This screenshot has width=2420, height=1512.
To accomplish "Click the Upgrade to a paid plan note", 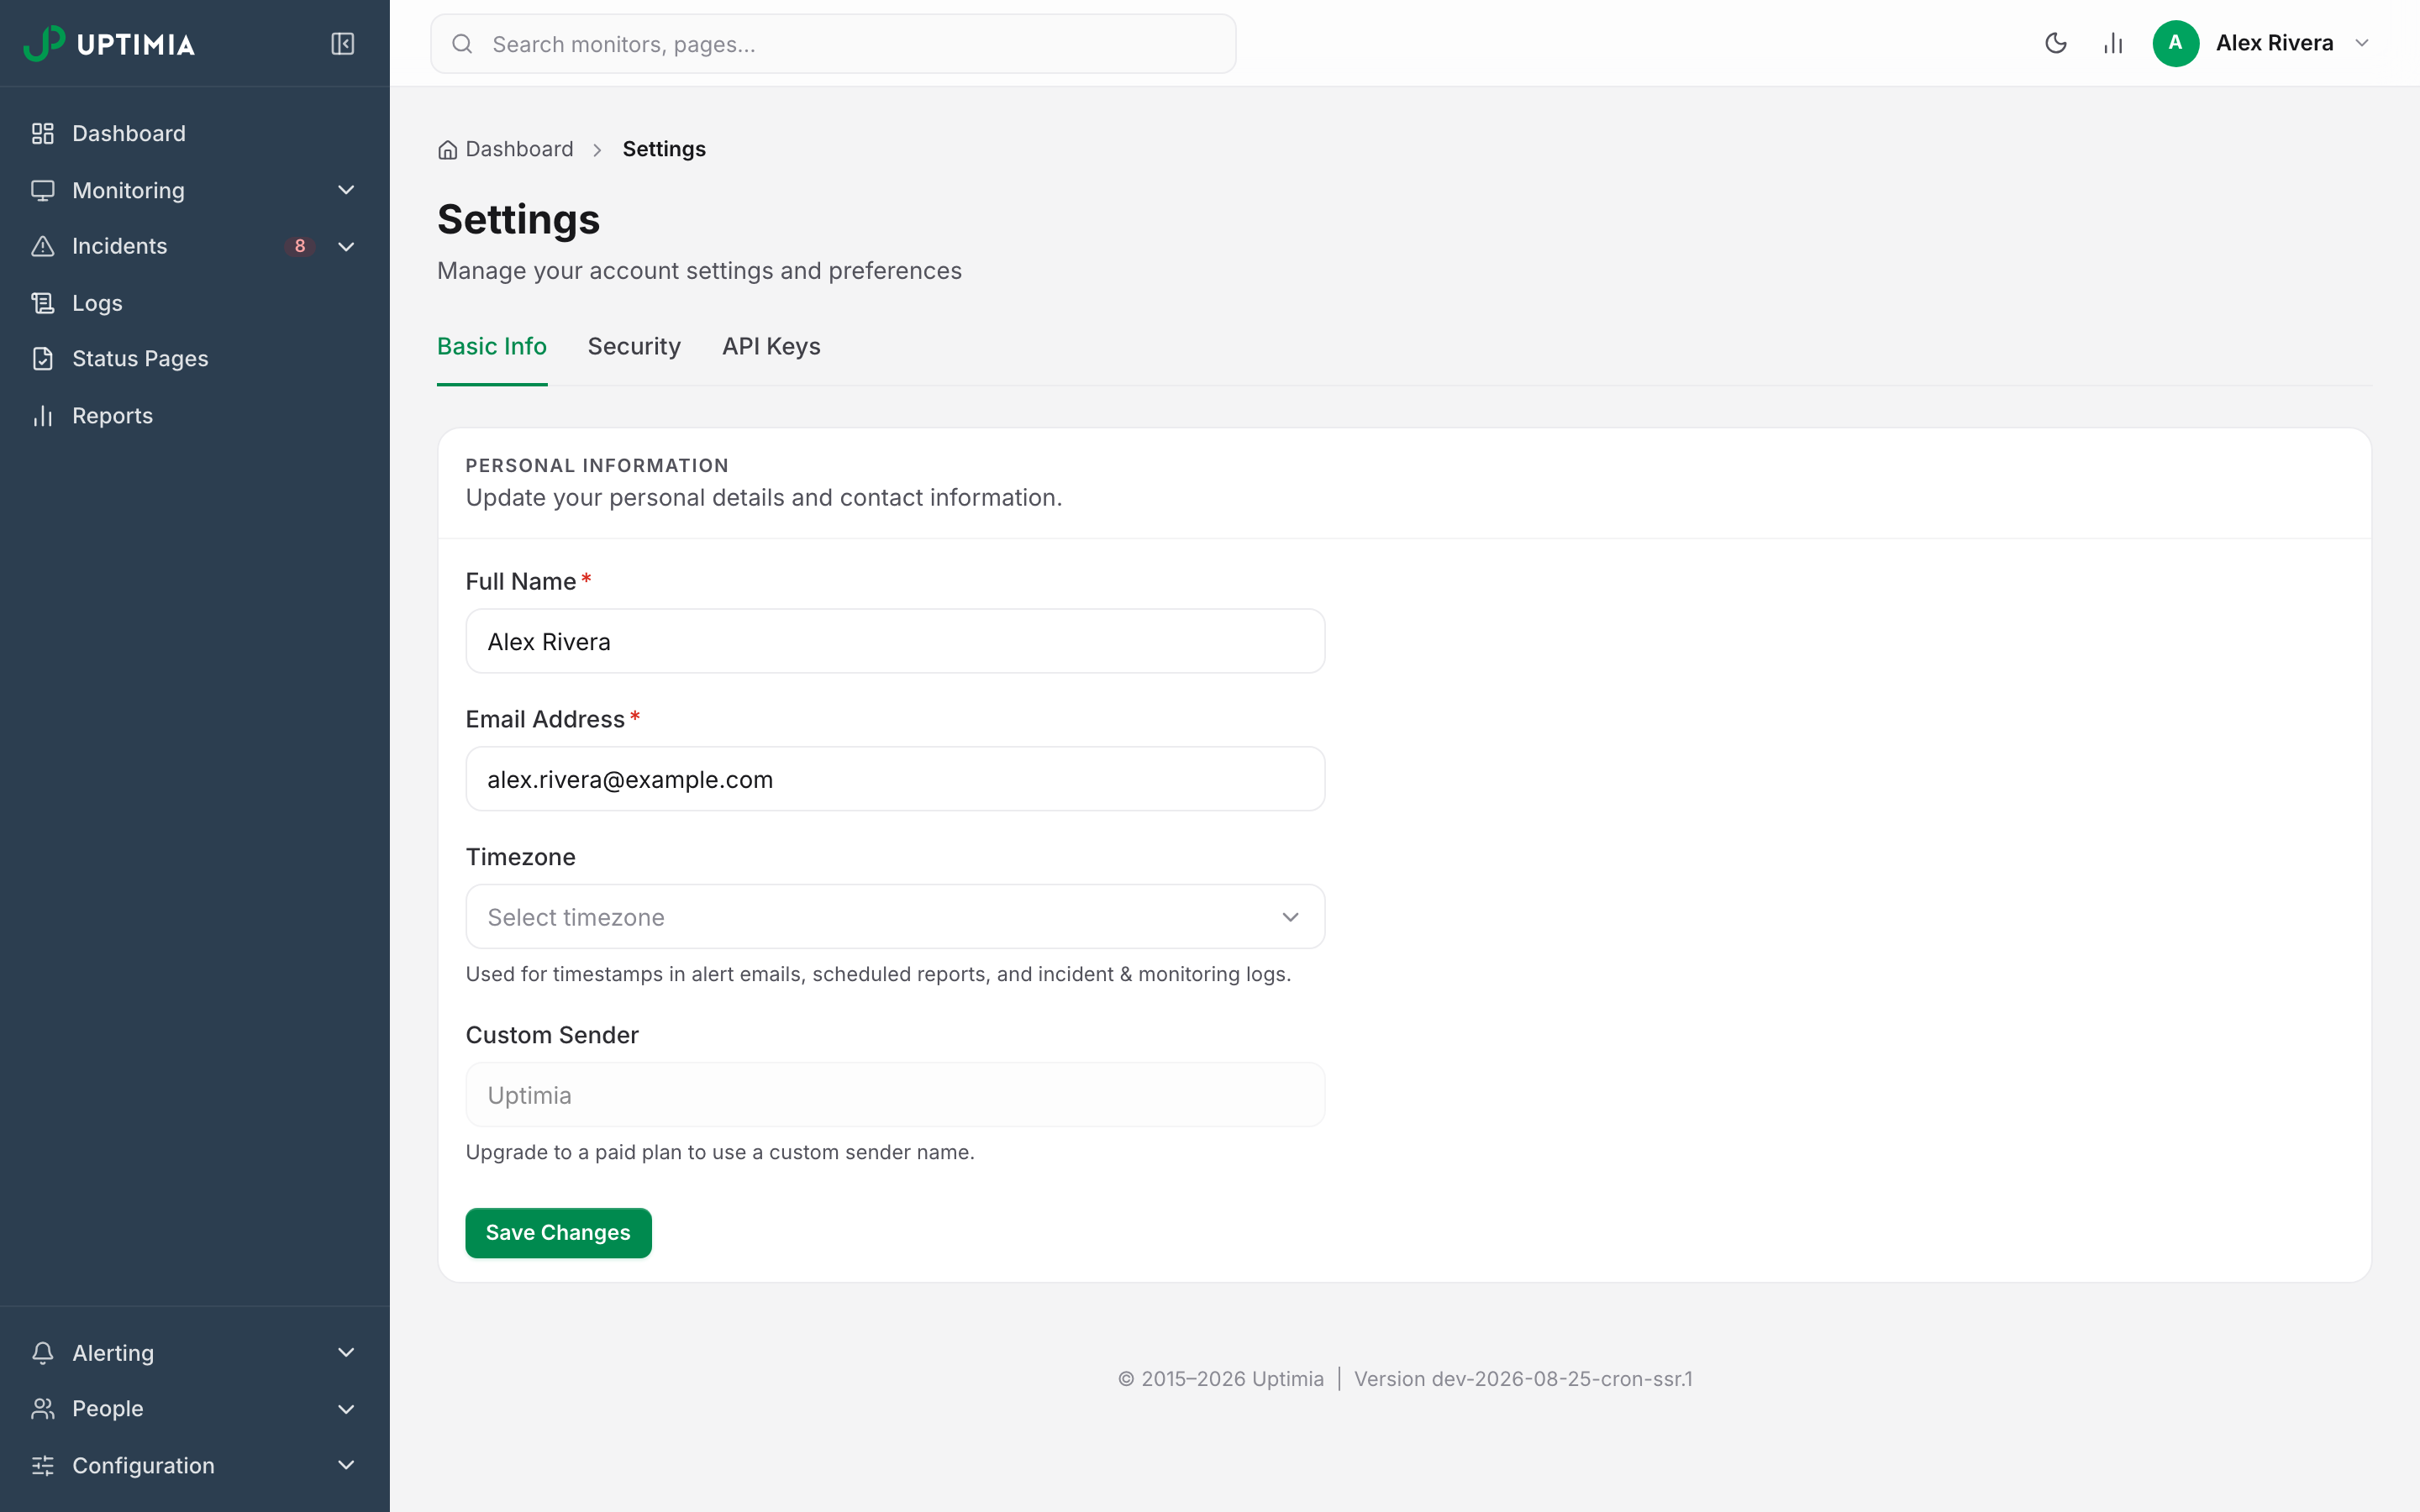I will 720,1152.
